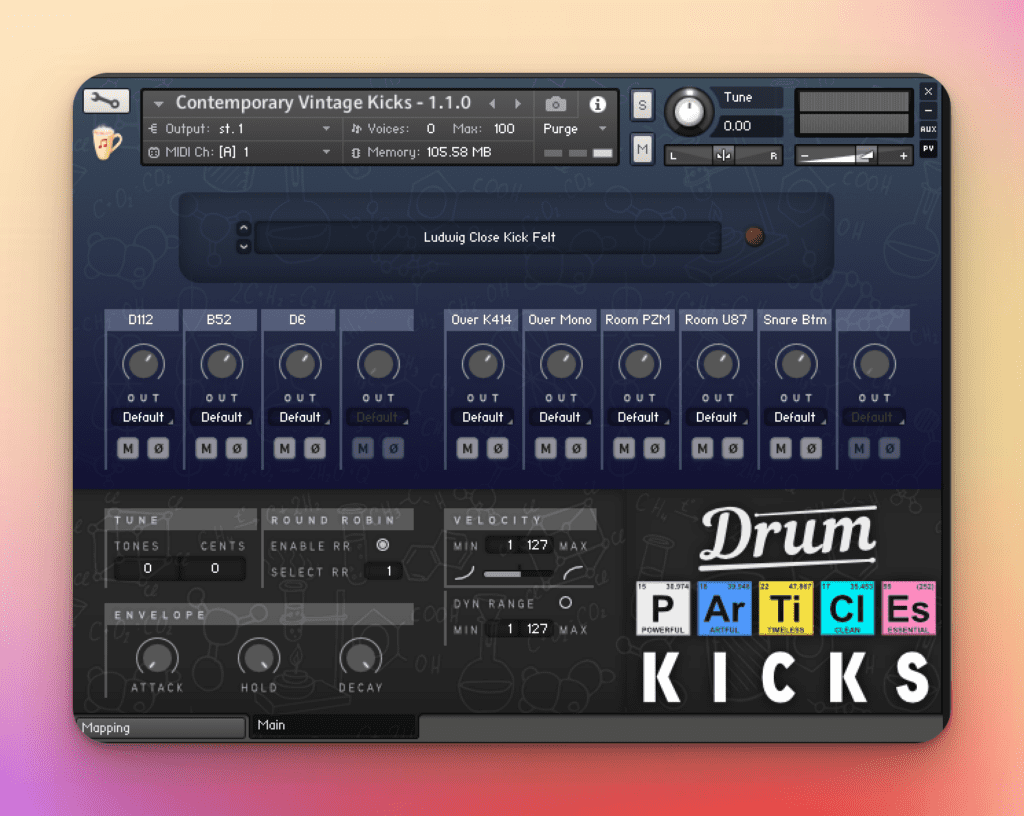Open the Output st. 1 dropdown
This screenshot has width=1024, height=816.
tap(240, 129)
